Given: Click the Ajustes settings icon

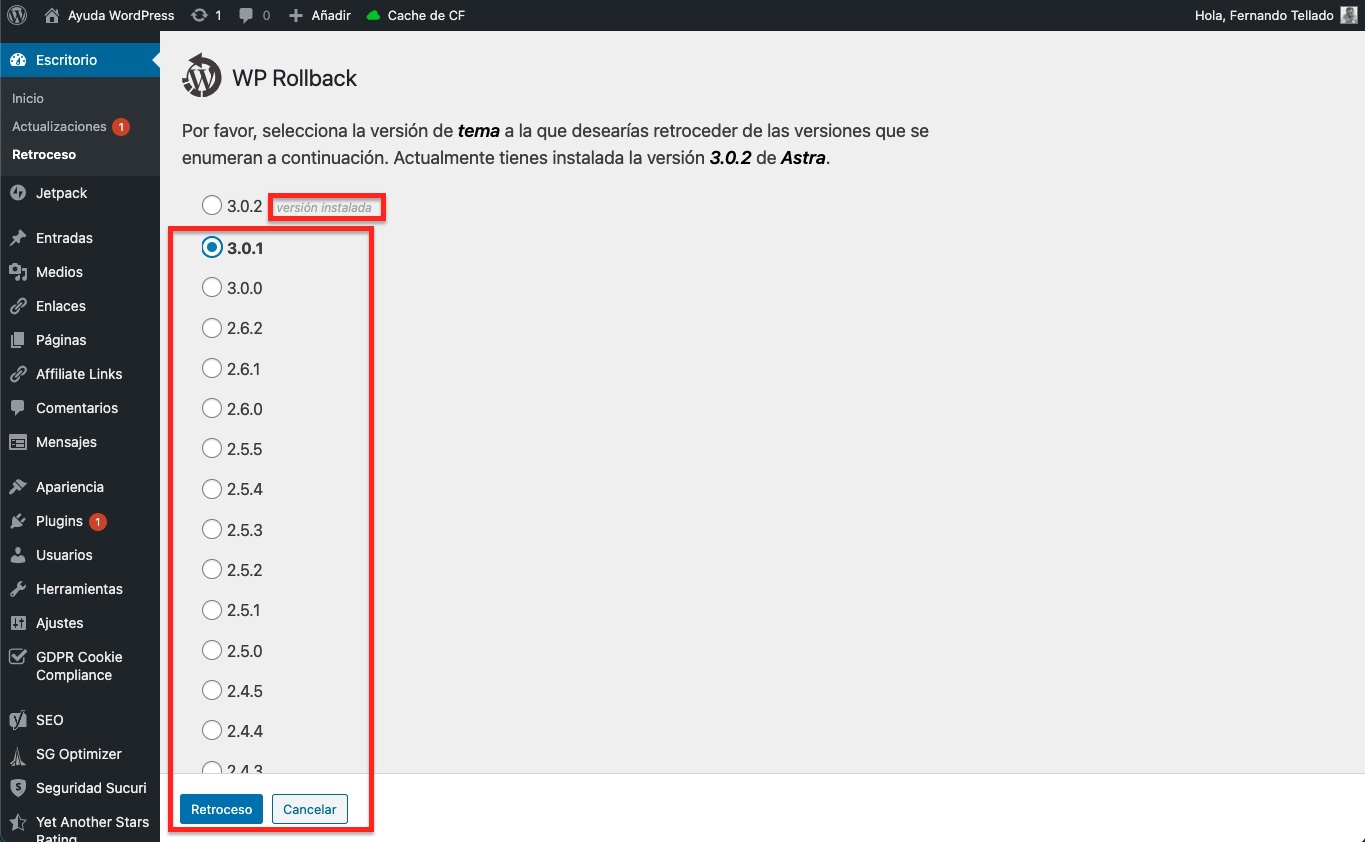Looking at the screenshot, I should 18,623.
